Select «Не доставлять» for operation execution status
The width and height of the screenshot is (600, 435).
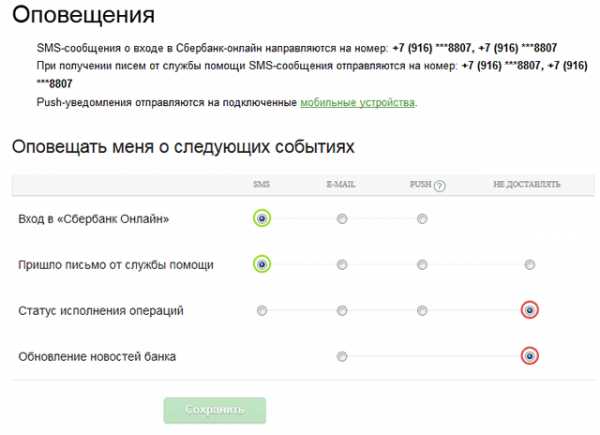click(529, 310)
